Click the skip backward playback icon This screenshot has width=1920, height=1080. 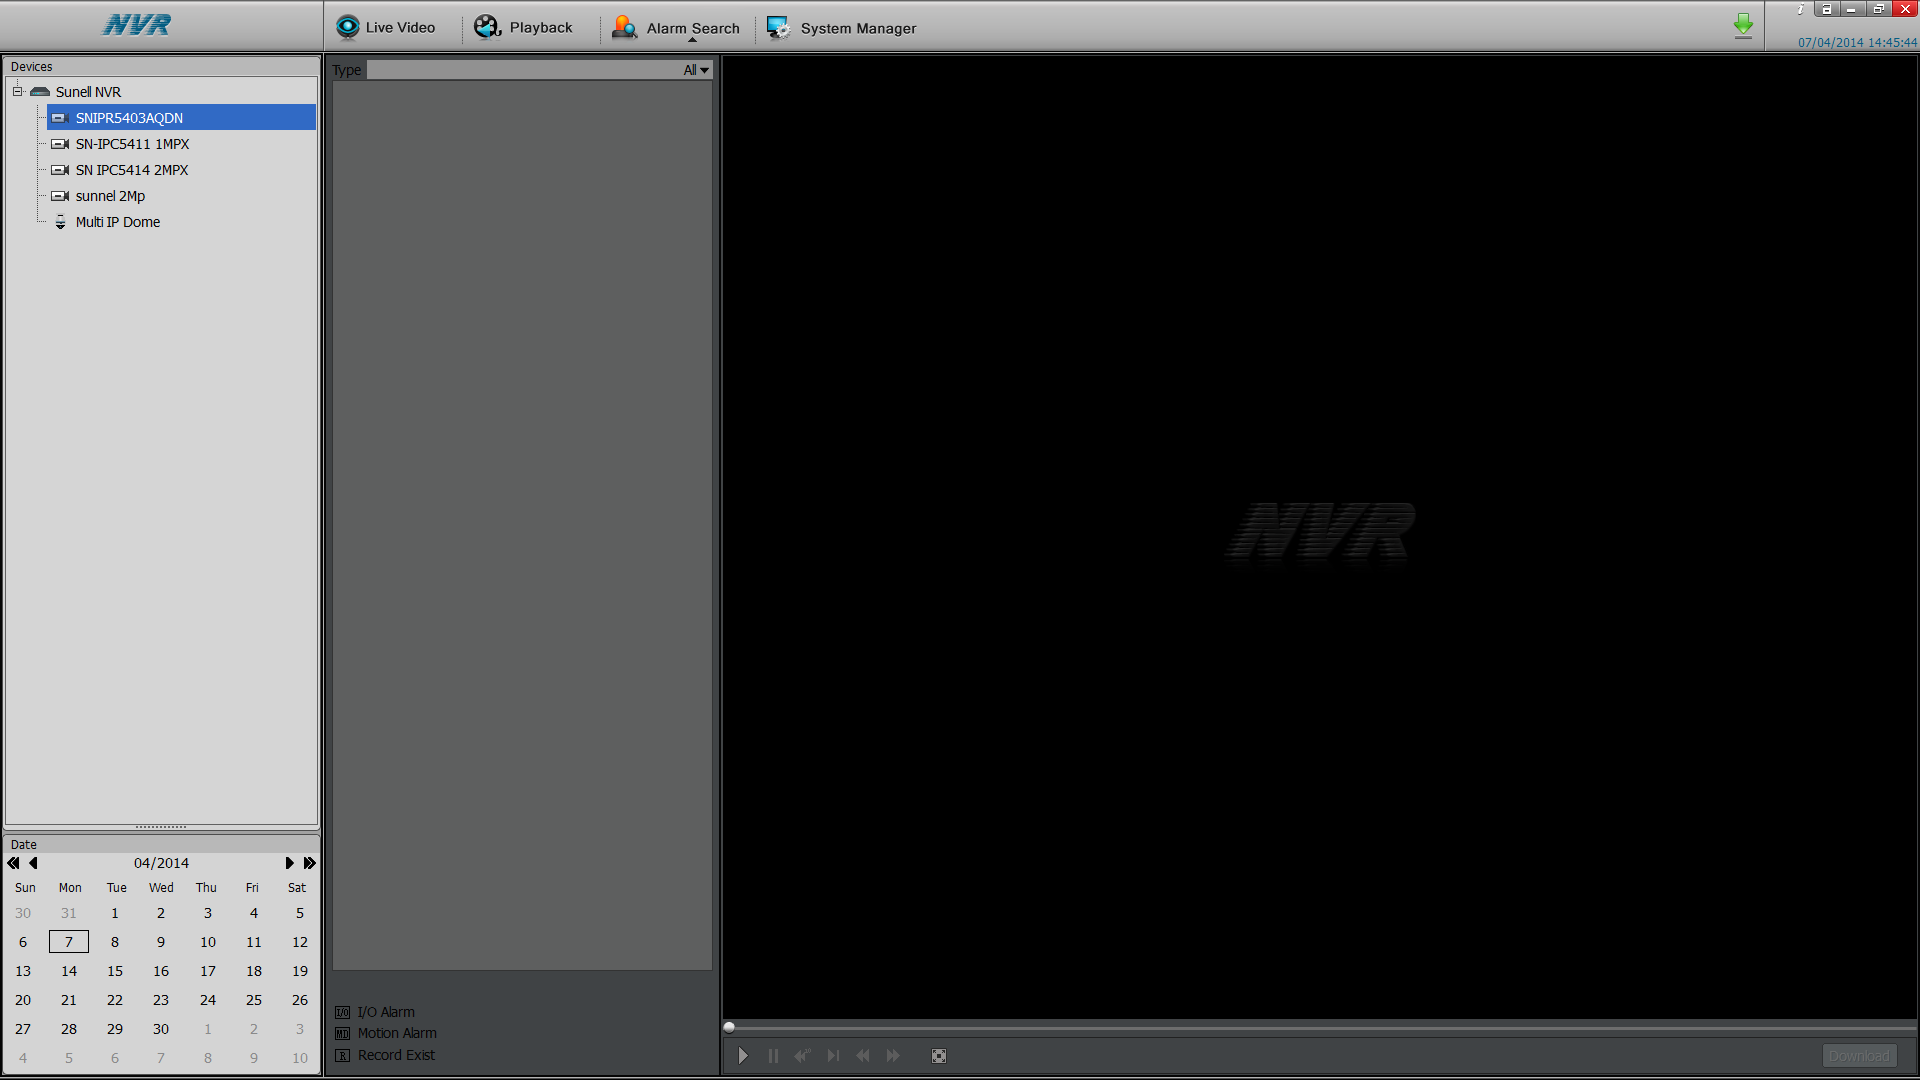point(862,1055)
